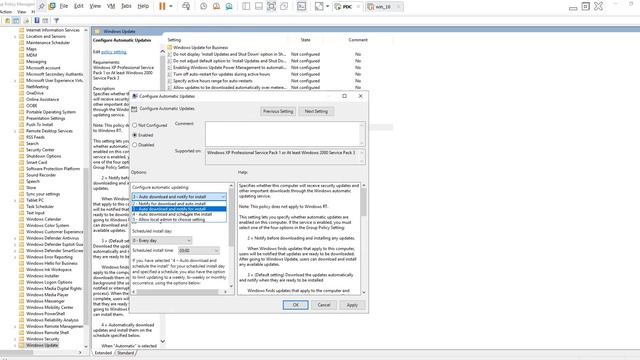Click the stretch guest display icon
The height and width of the screenshot is (360, 640).
point(319,6)
